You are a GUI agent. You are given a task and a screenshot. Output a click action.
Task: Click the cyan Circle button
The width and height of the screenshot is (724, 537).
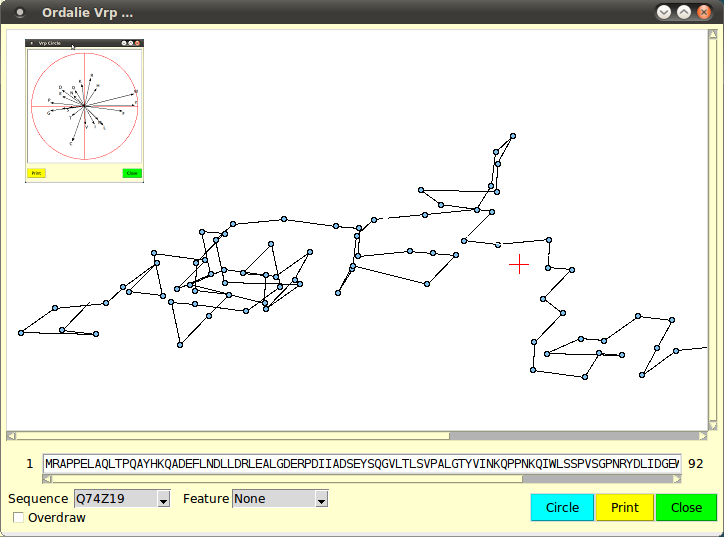pos(562,508)
